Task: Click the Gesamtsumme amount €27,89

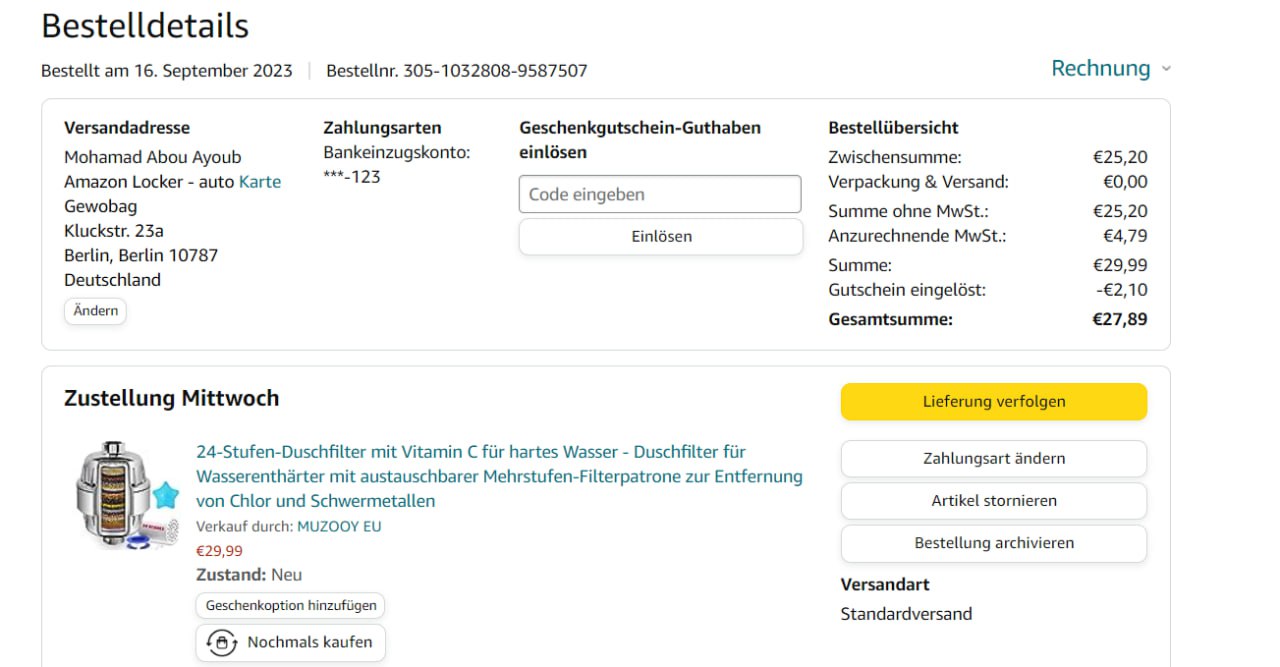Action: pos(1120,320)
